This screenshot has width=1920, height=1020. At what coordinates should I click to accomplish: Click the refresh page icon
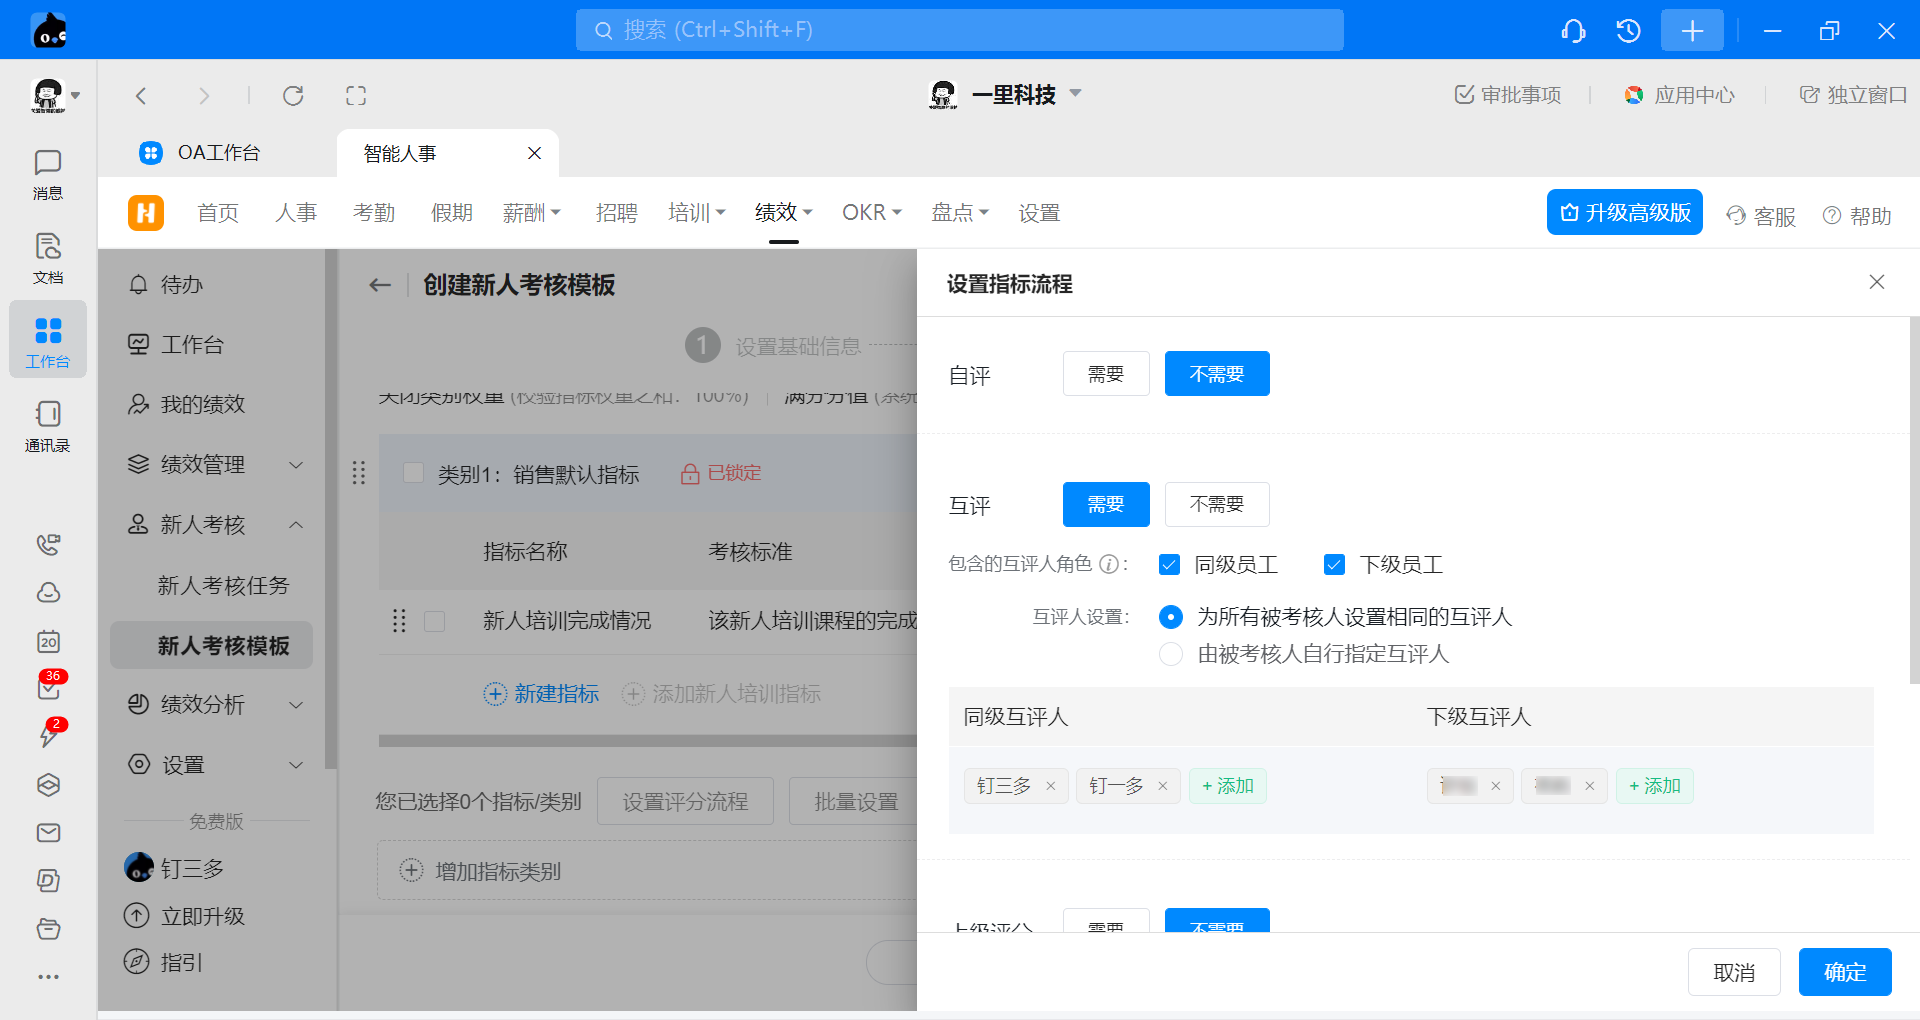pyautogui.click(x=293, y=96)
